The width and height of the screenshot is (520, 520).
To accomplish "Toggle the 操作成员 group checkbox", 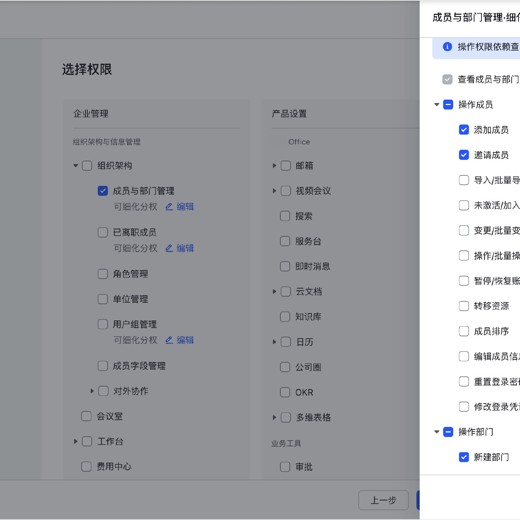I will coord(448,104).
